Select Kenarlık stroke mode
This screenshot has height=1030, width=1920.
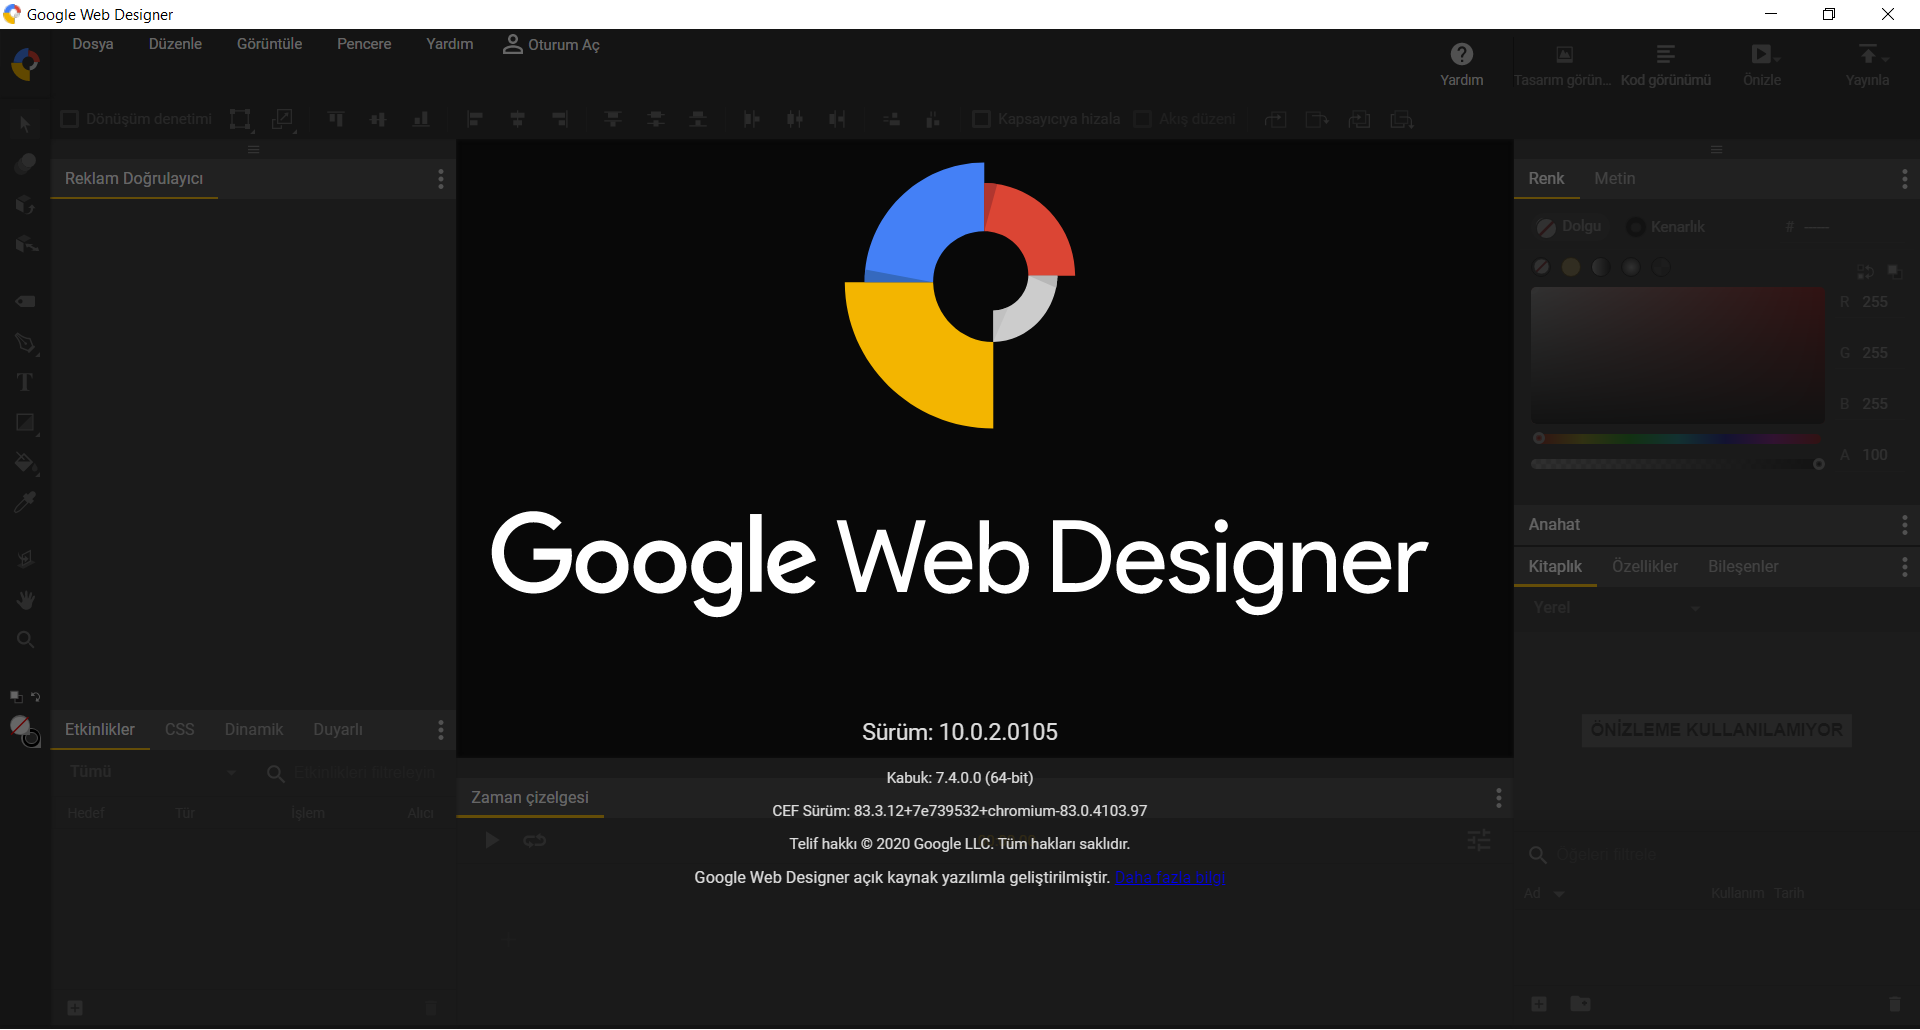point(1665,227)
